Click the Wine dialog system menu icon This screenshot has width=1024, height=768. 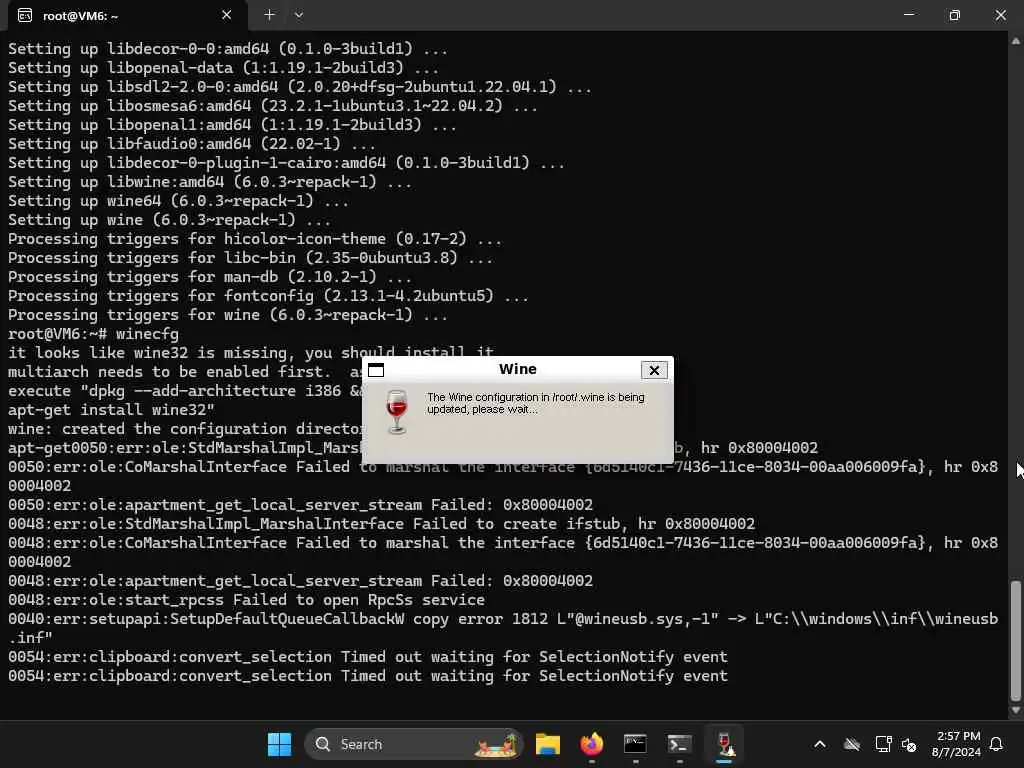(376, 370)
